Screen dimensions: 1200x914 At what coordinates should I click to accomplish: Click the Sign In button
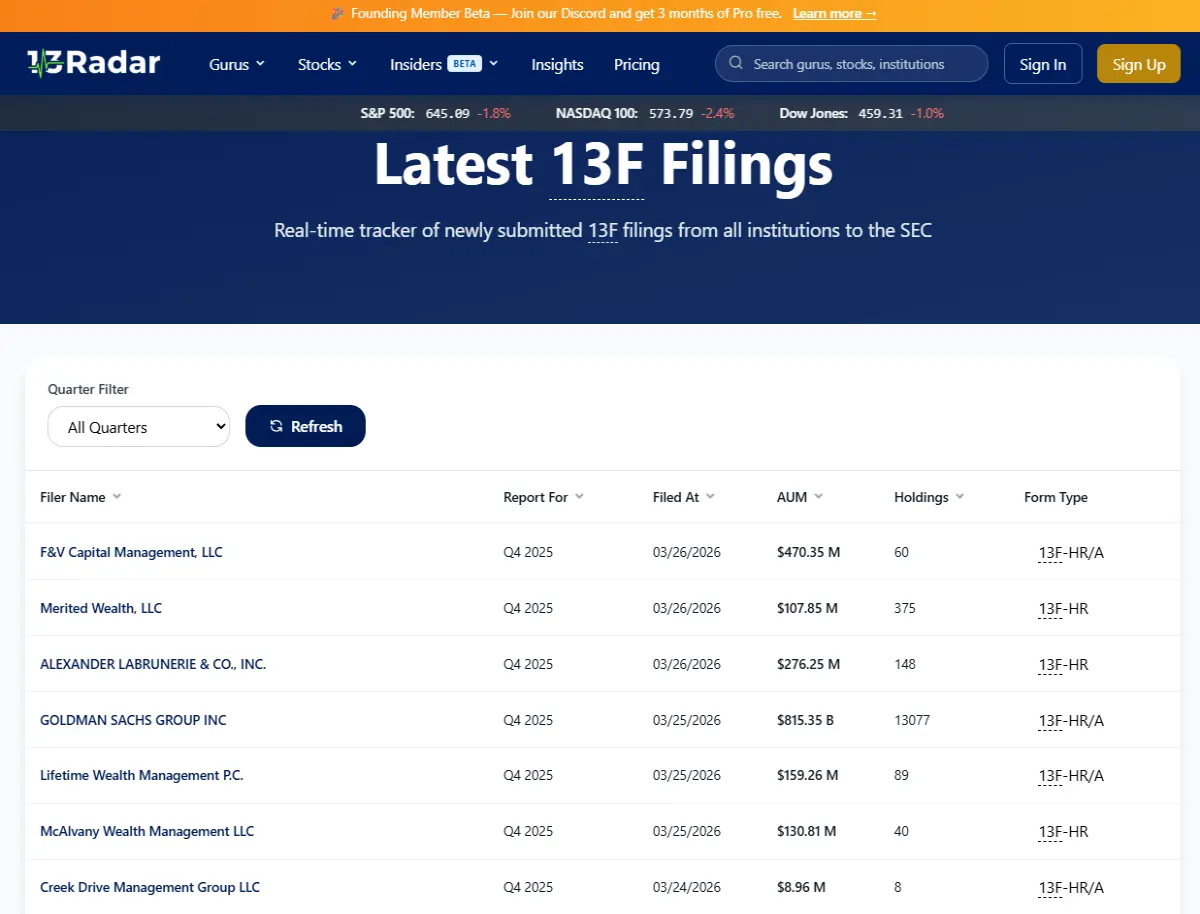[x=1043, y=64]
